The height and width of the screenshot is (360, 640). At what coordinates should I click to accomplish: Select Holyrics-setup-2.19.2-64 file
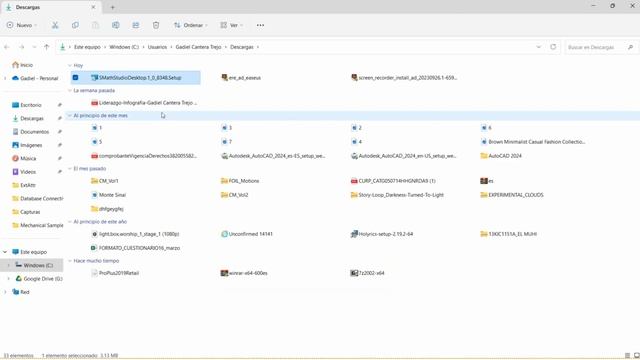coord(382,234)
